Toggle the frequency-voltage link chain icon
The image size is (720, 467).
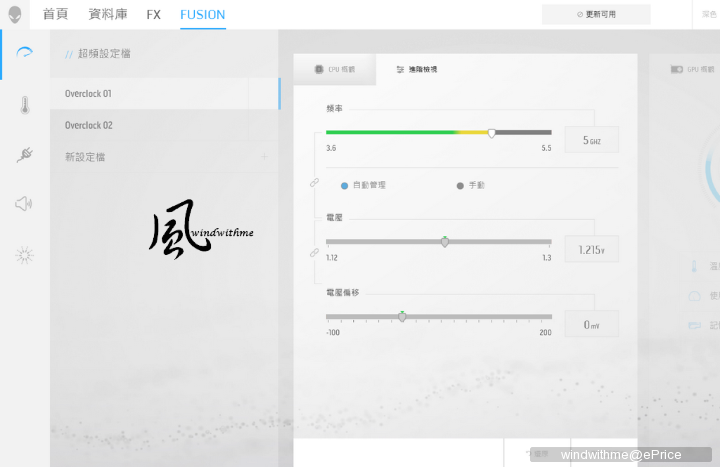pyautogui.click(x=314, y=183)
